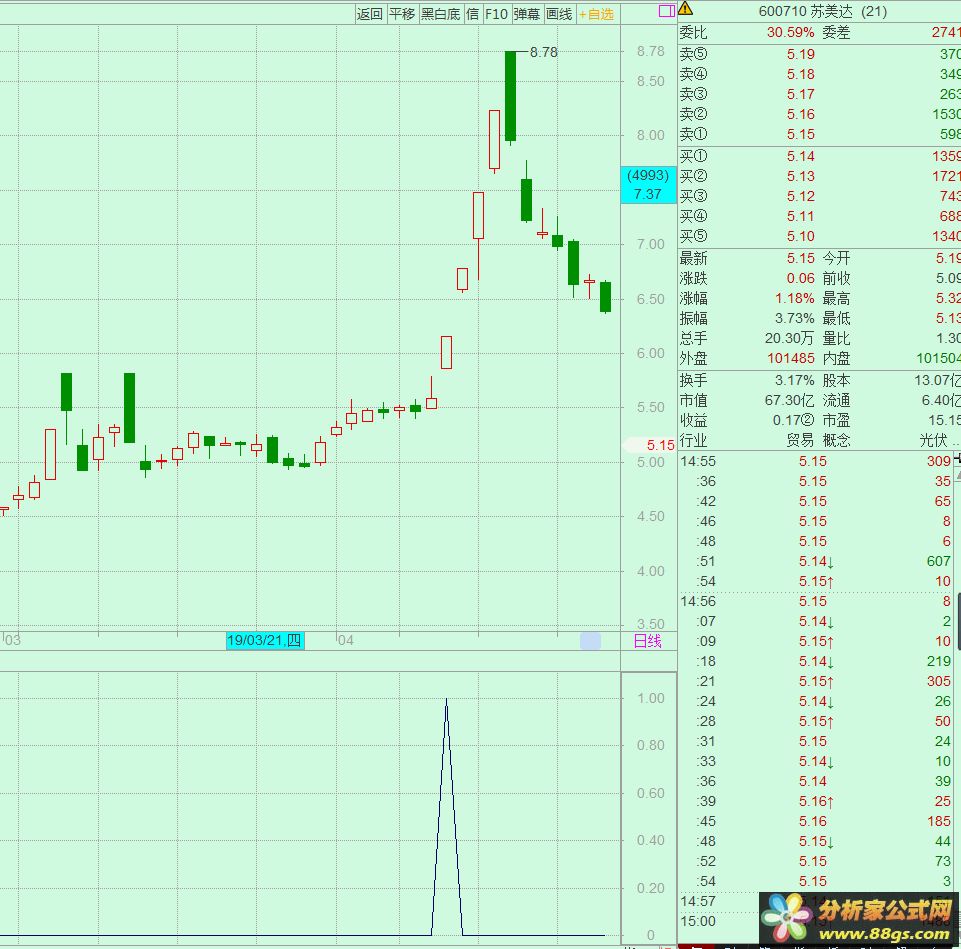Click the 14:56 tick row

tap(816, 601)
